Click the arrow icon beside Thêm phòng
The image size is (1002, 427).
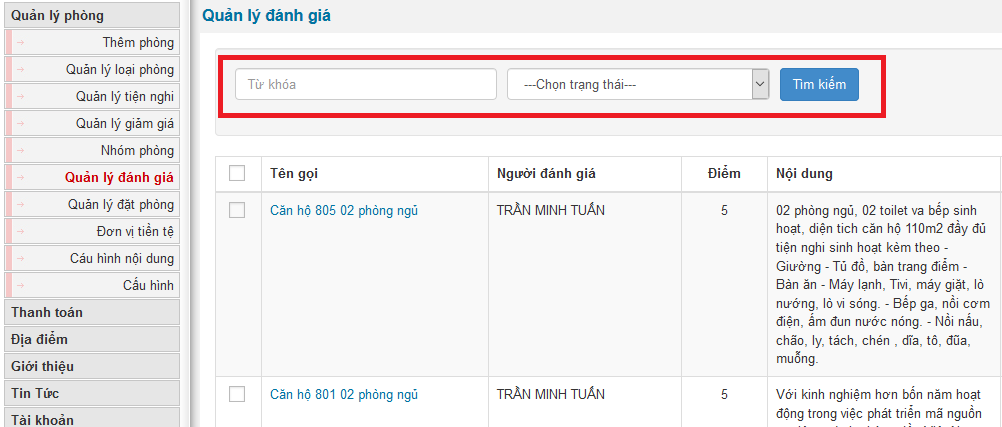point(20,43)
